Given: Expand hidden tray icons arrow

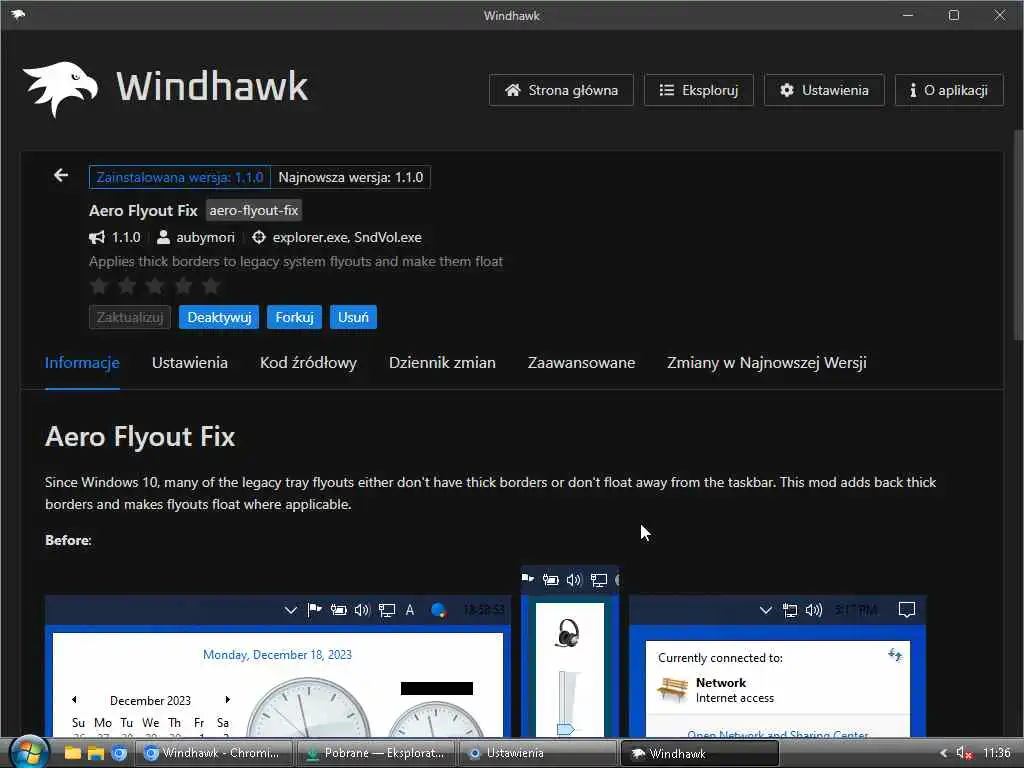Looking at the screenshot, I should (x=943, y=753).
